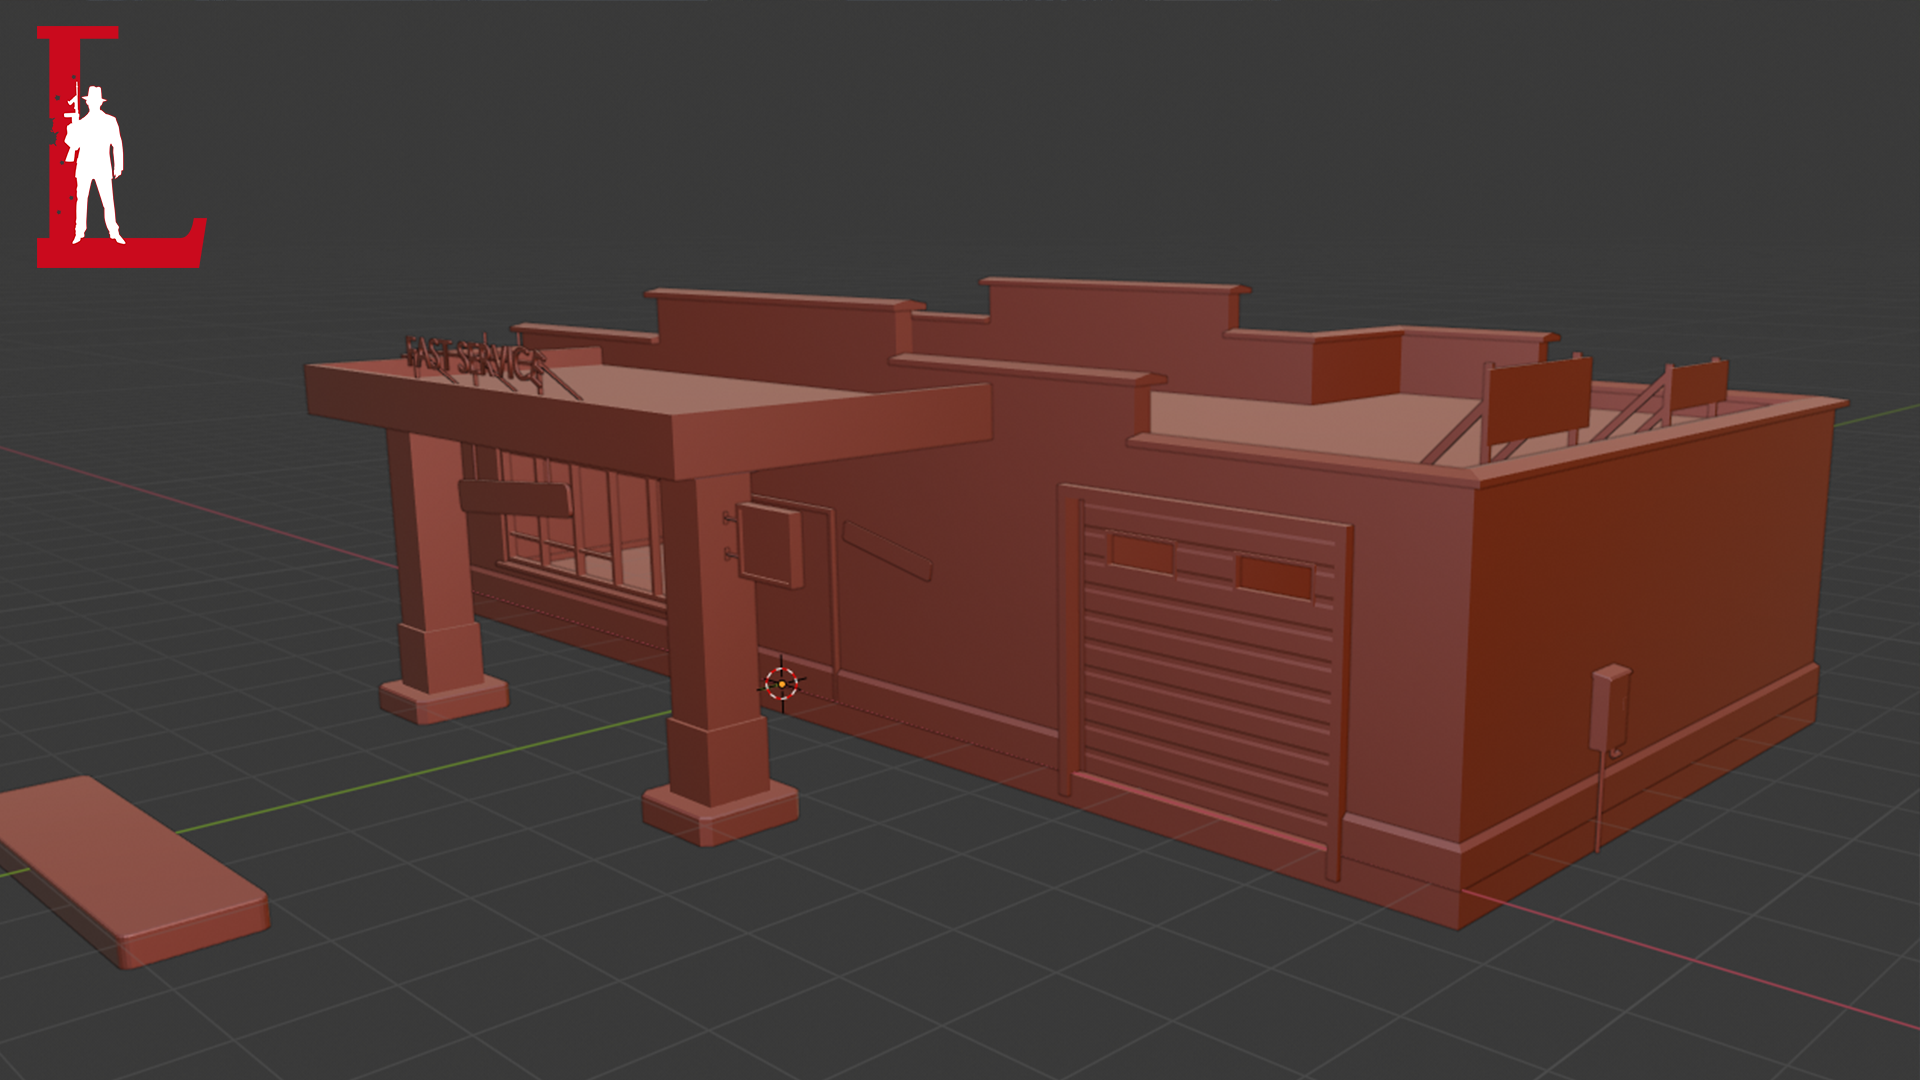The height and width of the screenshot is (1080, 1920).
Task: Select the flat slab on the ground
Action: pos(130,870)
